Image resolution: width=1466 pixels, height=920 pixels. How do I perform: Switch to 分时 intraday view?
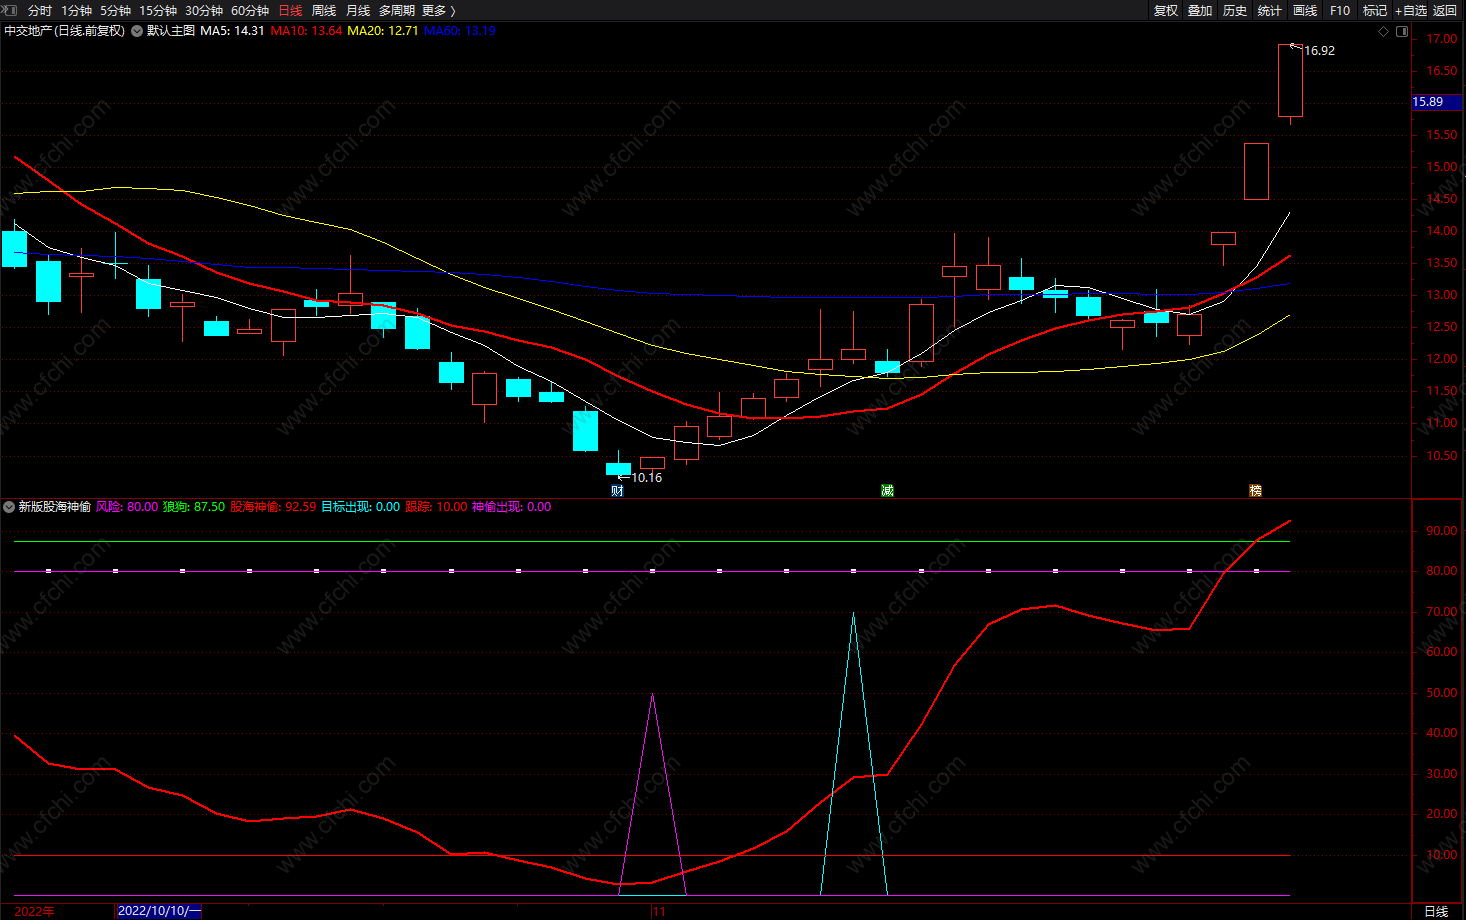pyautogui.click(x=40, y=10)
